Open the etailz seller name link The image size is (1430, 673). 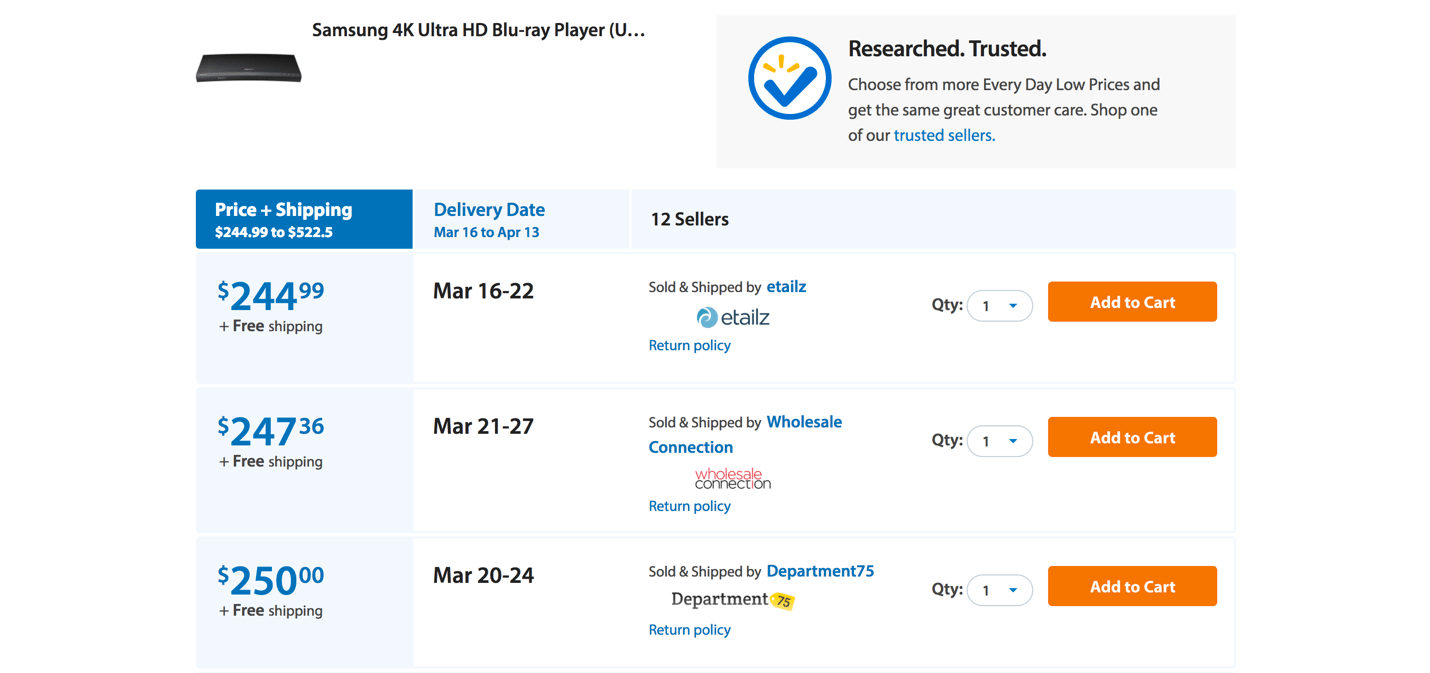pyautogui.click(x=786, y=287)
